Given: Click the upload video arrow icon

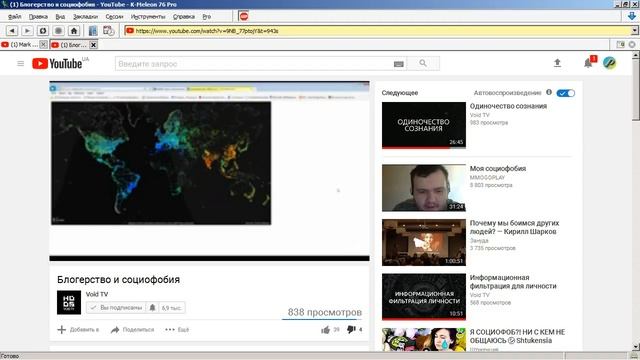Looking at the screenshot, I should click(557, 63).
